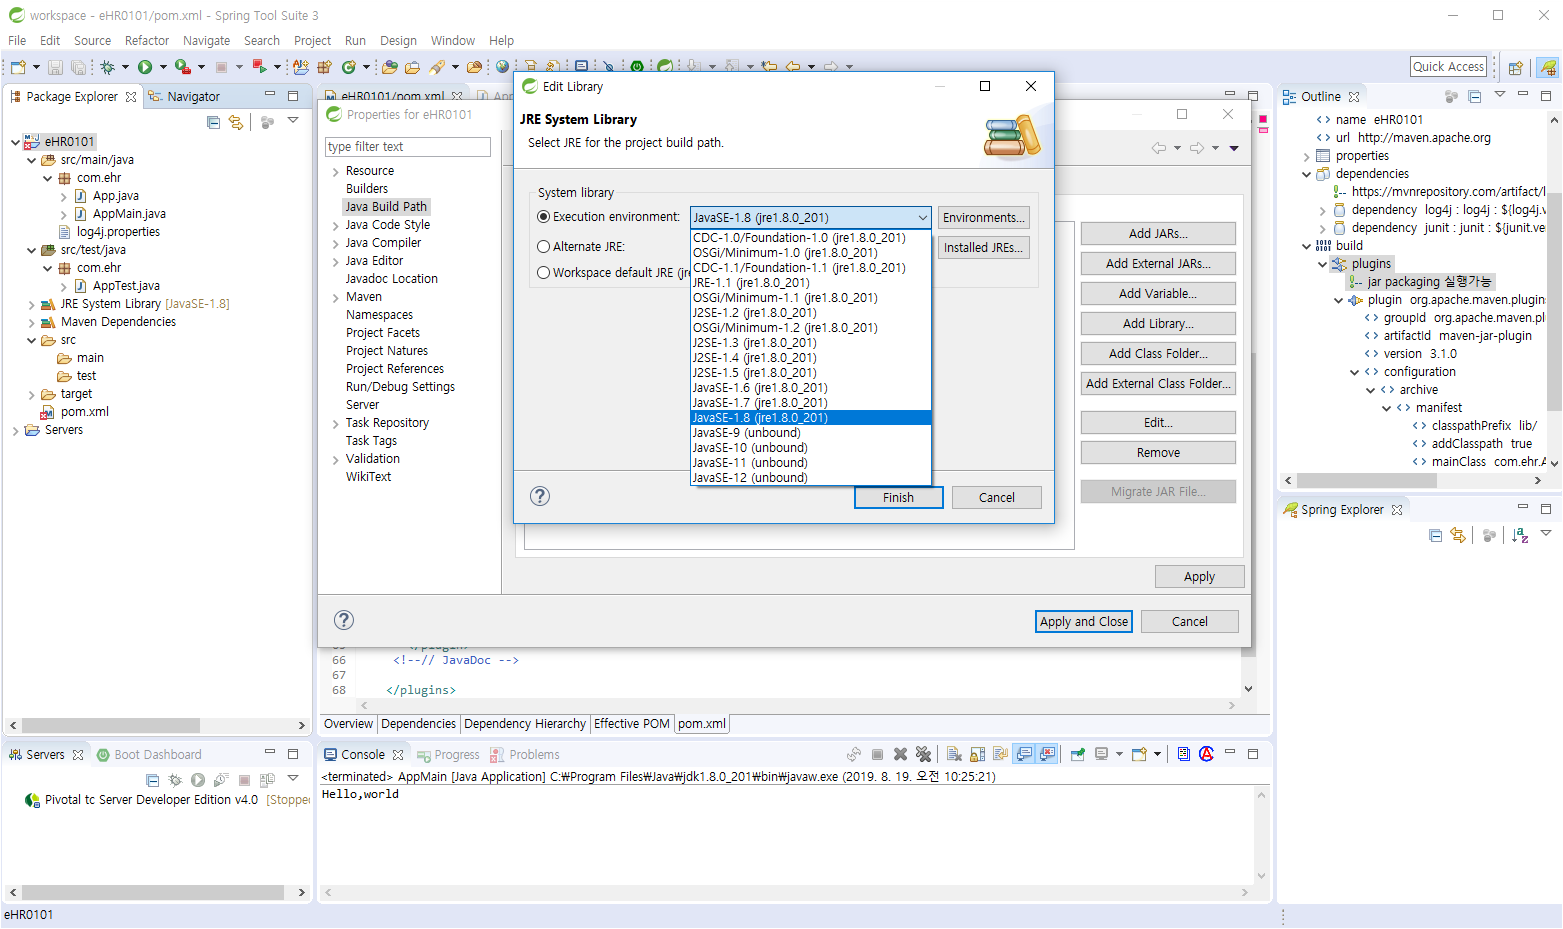The image size is (1563, 929).
Task: Click the Open Perspective icon
Action: coord(1515,67)
